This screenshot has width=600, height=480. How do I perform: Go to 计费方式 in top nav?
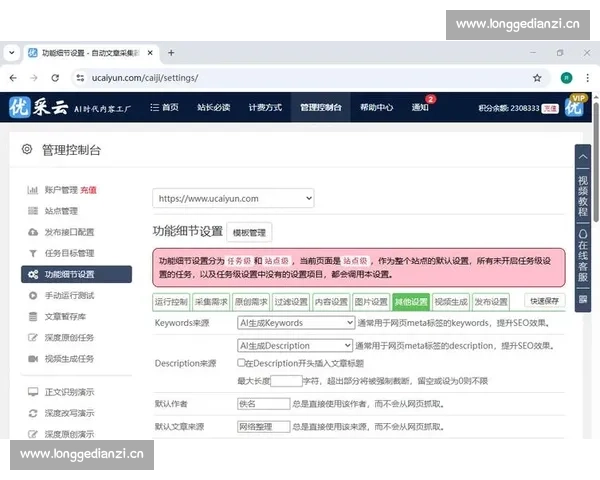point(265,107)
